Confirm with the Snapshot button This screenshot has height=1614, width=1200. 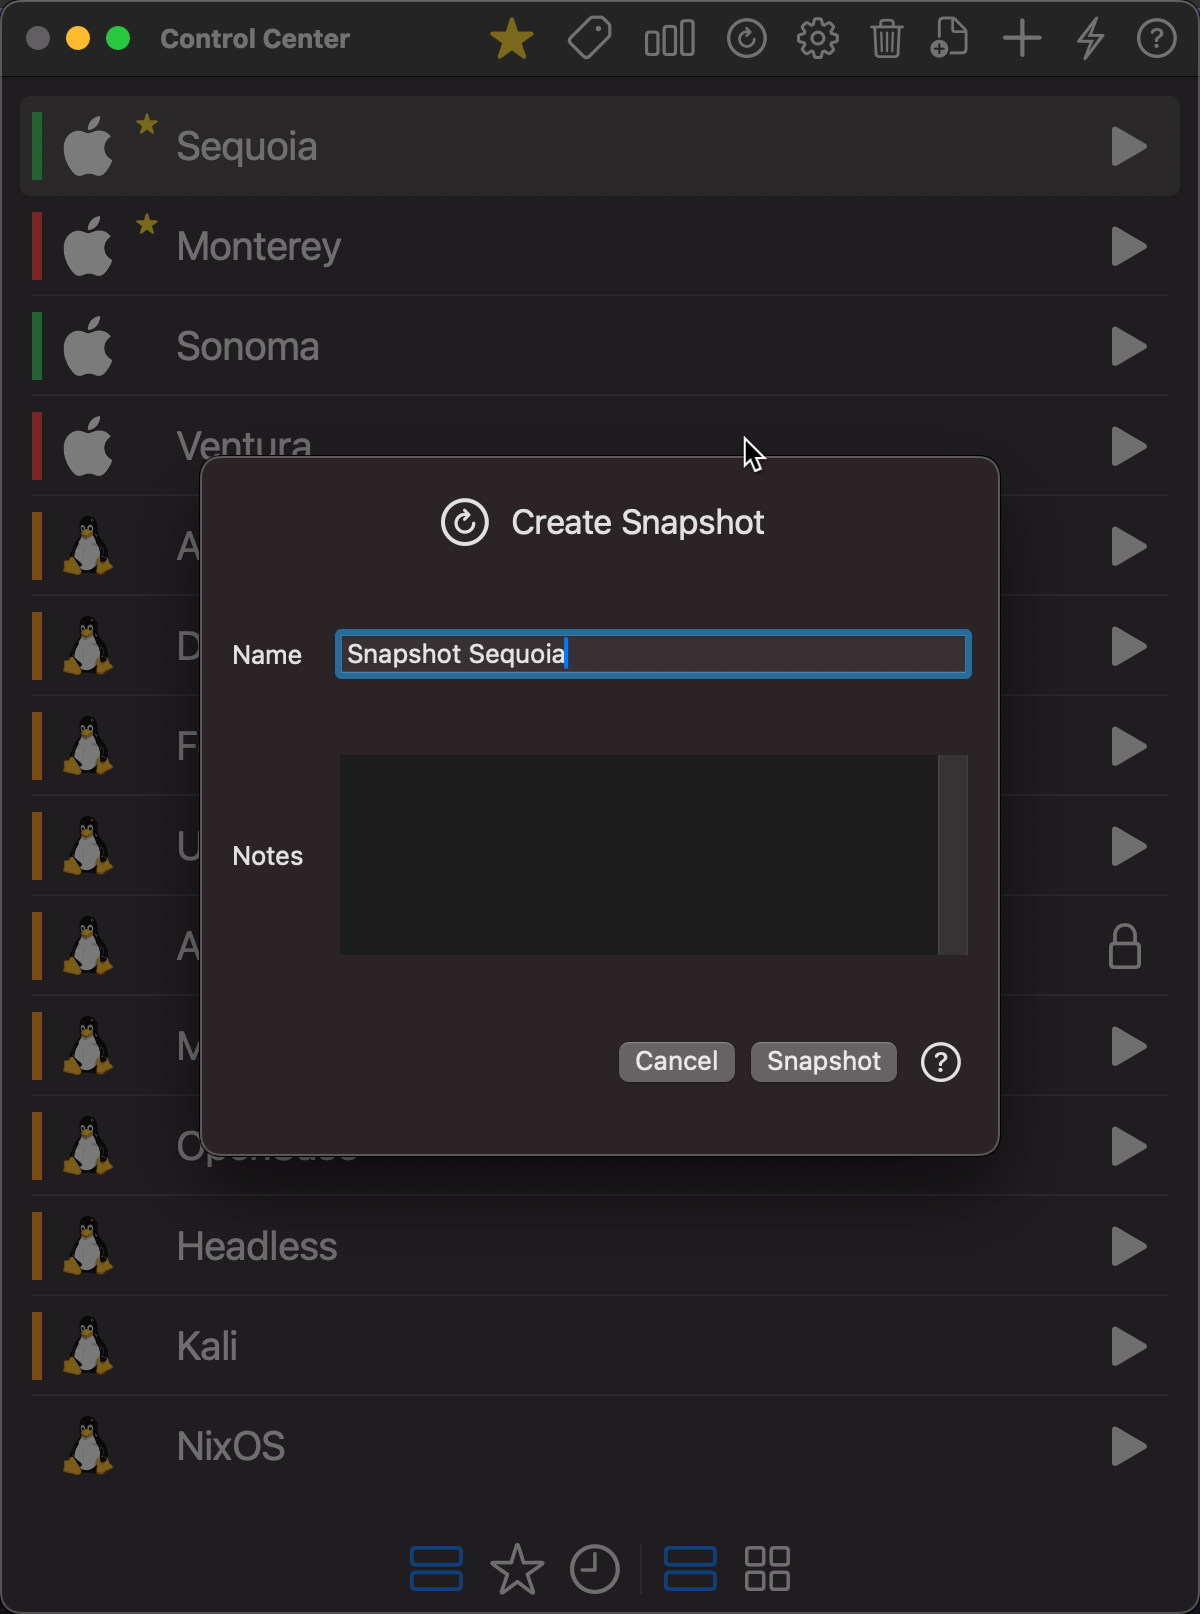coord(824,1061)
